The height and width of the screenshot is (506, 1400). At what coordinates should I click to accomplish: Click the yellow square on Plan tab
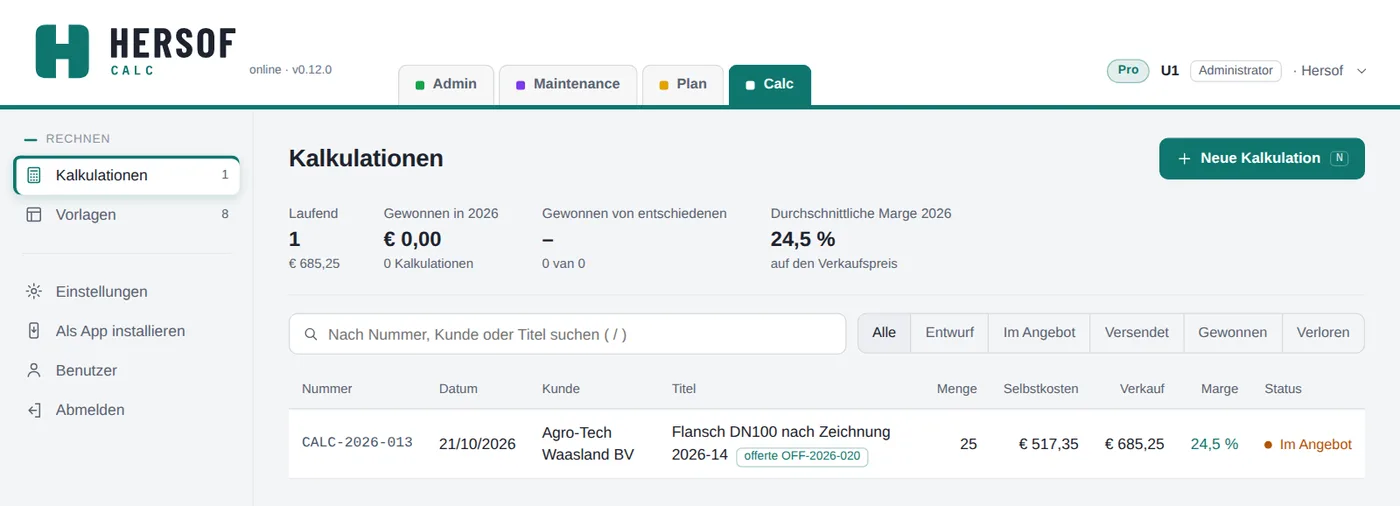point(664,85)
